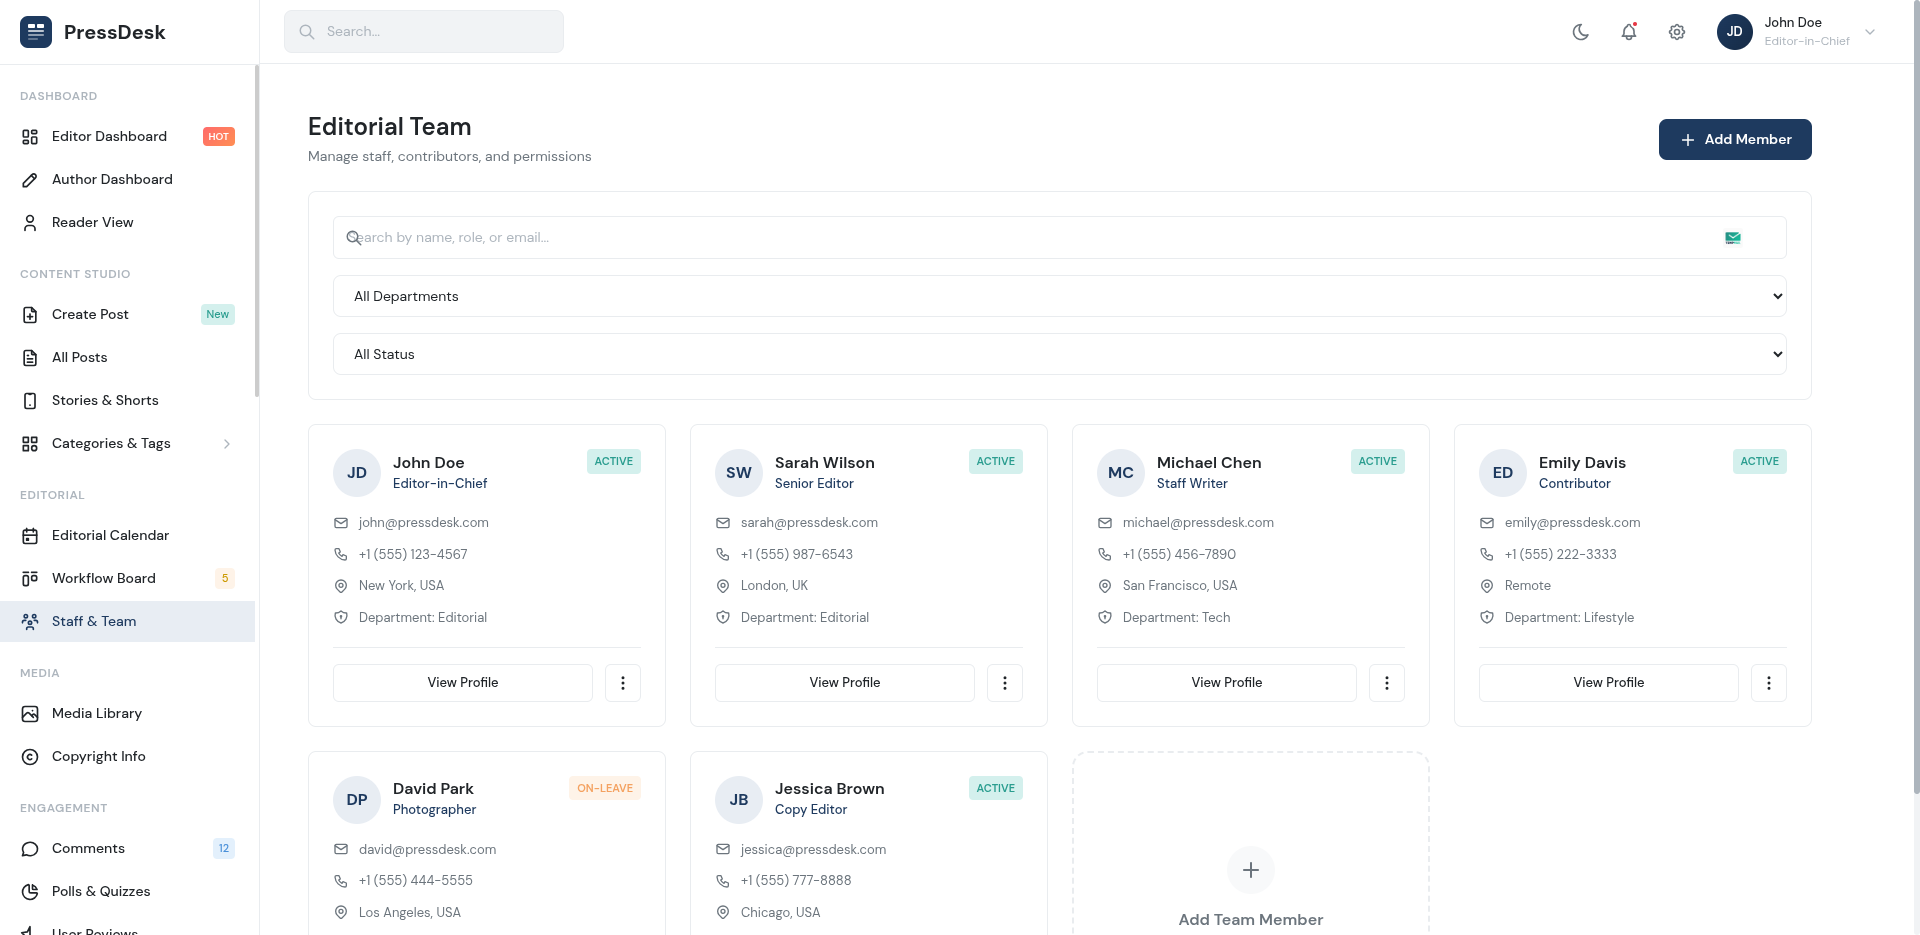This screenshot has width=1920, height=935.
Task: Click the top Search input field
Action: (424, 32)
